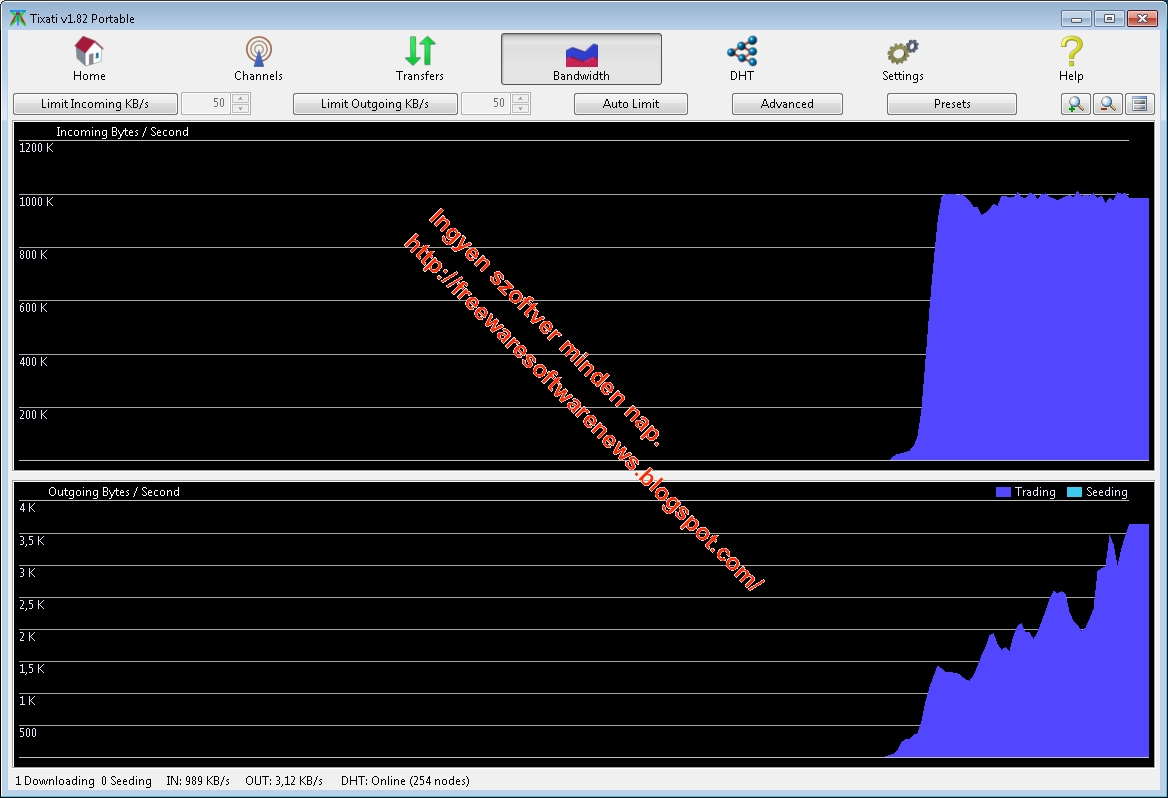The width and height of the screenshot is (1168, 798).
Task: Click the Seeding legend color swatch
Action: 1074,492
